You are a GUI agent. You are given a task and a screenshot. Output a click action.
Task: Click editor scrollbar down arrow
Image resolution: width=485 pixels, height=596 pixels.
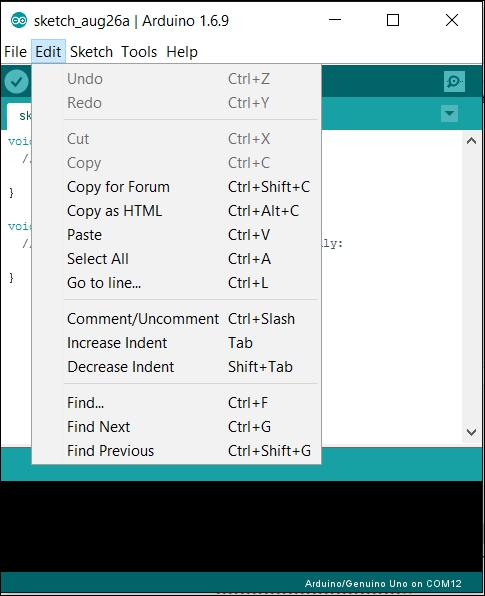[471, 432]
